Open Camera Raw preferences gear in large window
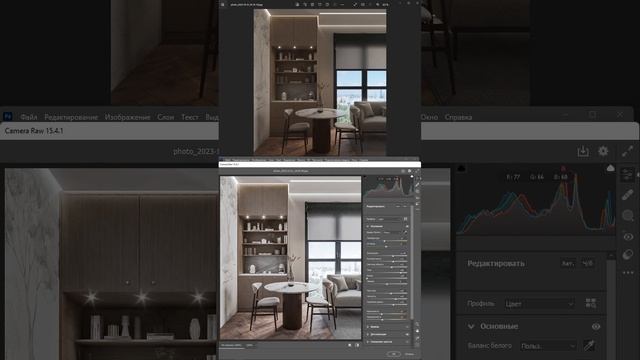The width and height of the screenshot is (640, 360). point(603,151)
